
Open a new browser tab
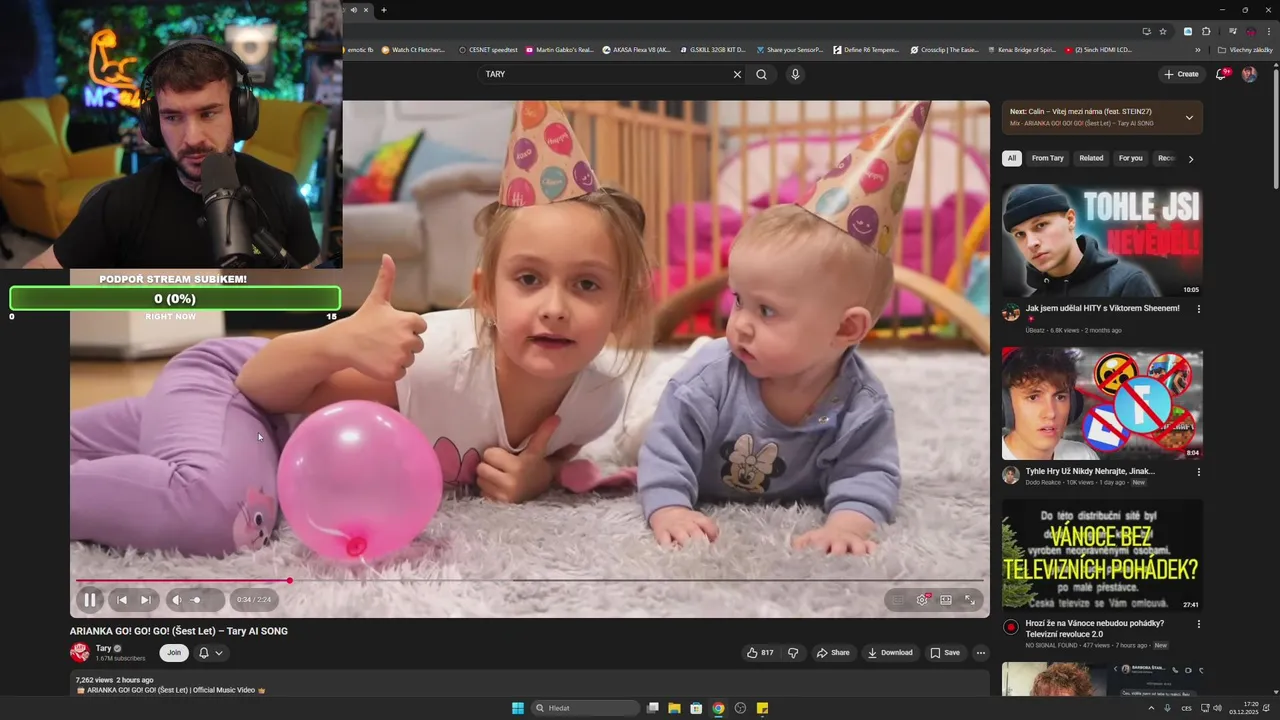tap(383, 10)
